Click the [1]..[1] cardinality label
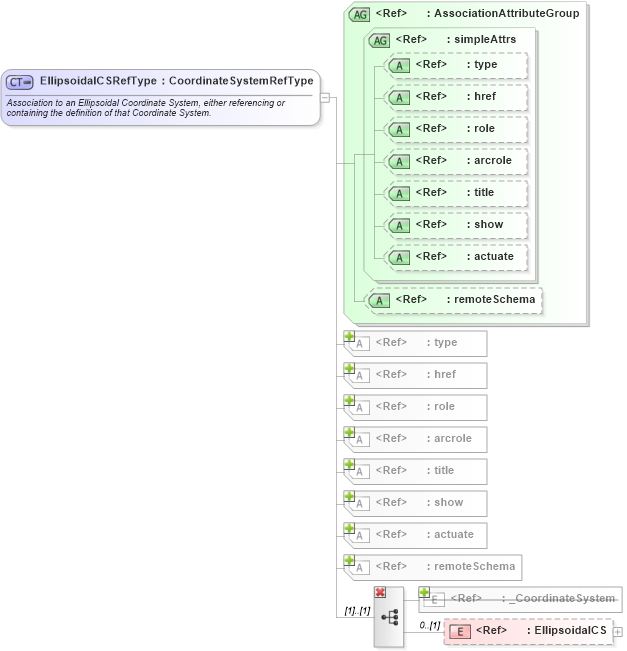Viewport: 627px width, 651px height. 357,611
